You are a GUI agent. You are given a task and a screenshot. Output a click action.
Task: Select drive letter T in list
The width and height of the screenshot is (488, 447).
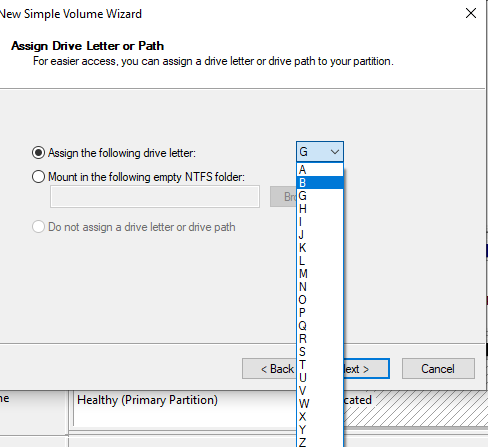pyautogui.click(x=320, y=365)
